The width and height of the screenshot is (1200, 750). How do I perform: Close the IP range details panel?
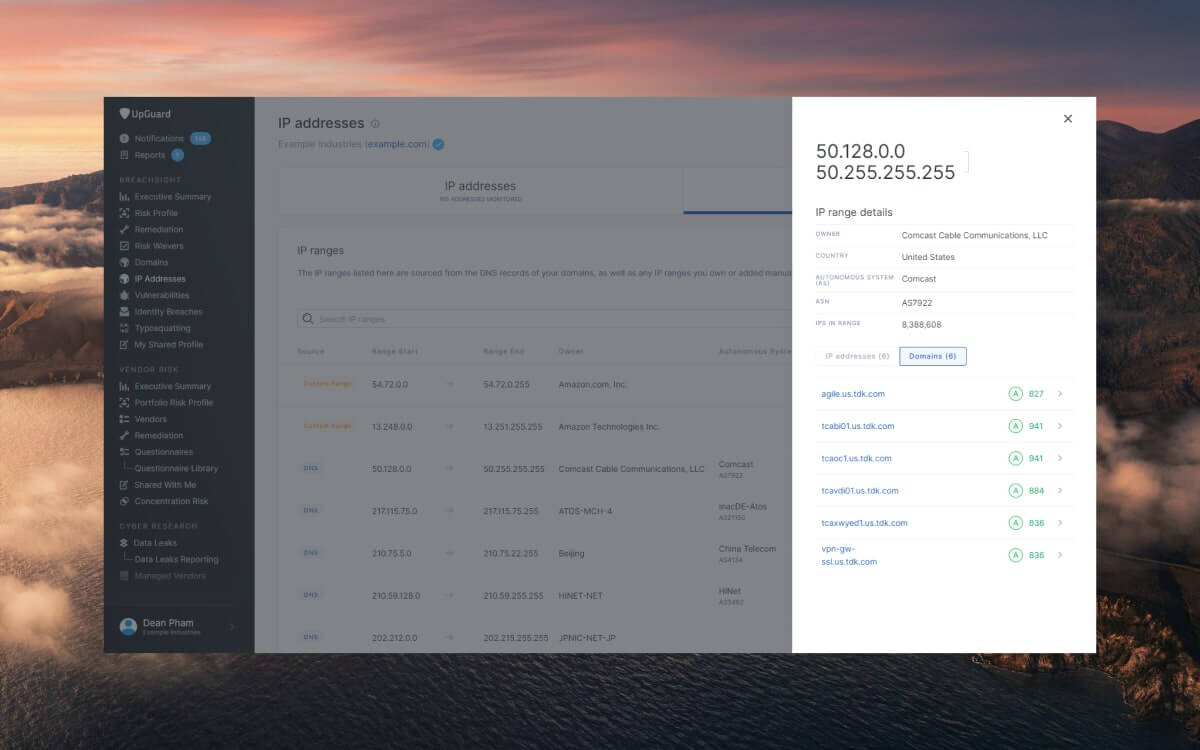coord(1067,118)
